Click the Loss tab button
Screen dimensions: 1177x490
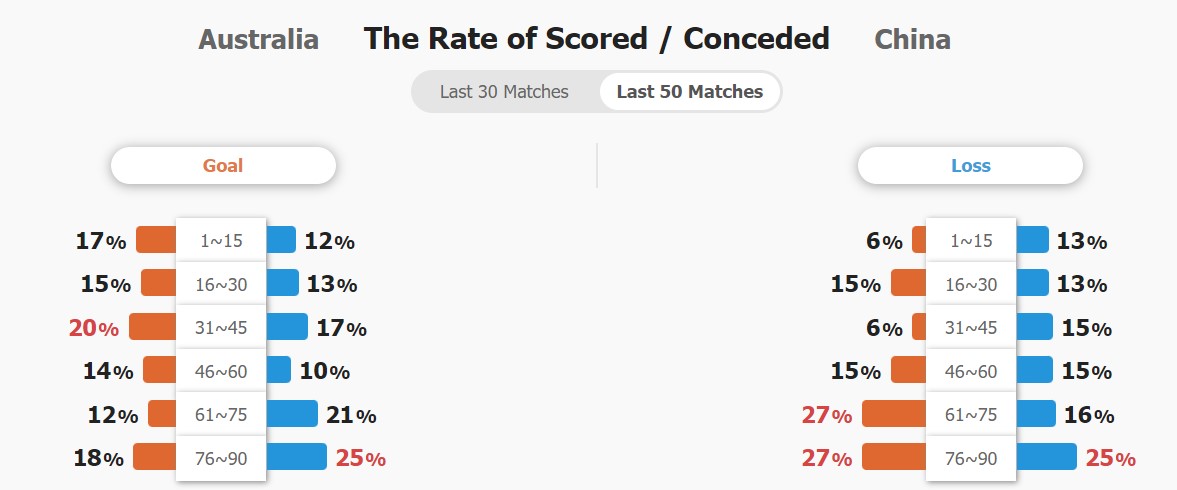coord(970,166)
